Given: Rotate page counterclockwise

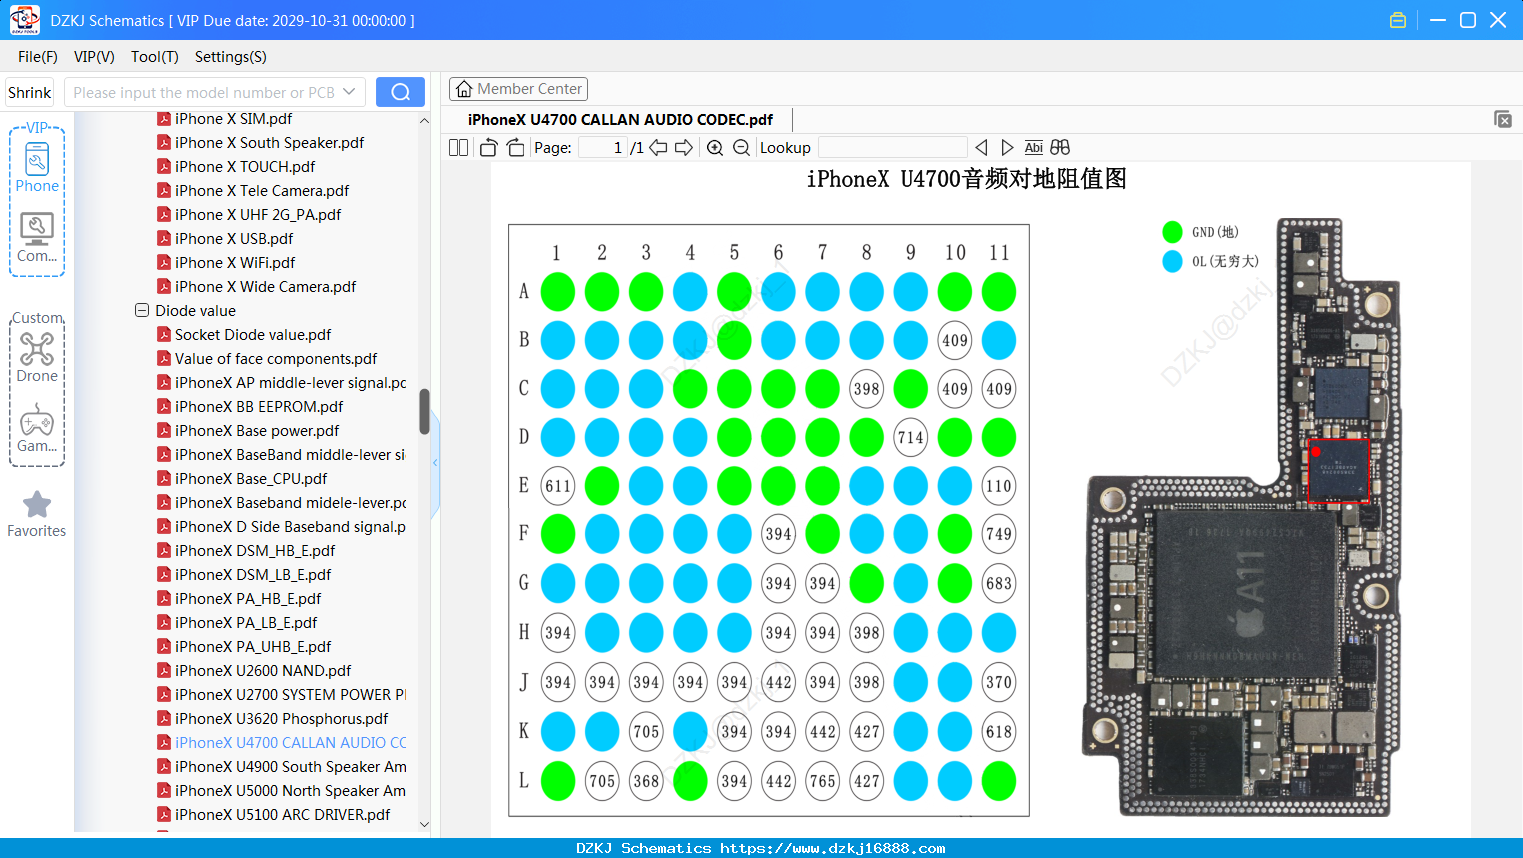Looking at the screenshot, I should (x=488, y=148).
